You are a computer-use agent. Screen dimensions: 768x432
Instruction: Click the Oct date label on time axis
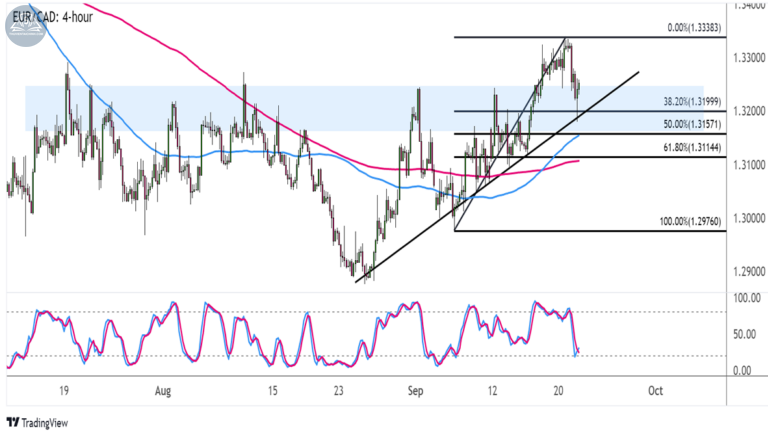(655, 391)
